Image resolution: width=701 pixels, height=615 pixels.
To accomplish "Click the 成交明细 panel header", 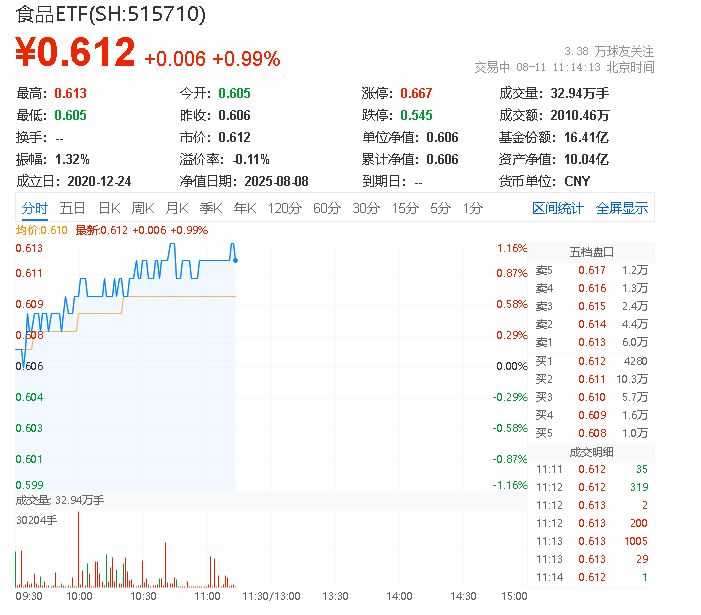I will [x=591, y=452].
